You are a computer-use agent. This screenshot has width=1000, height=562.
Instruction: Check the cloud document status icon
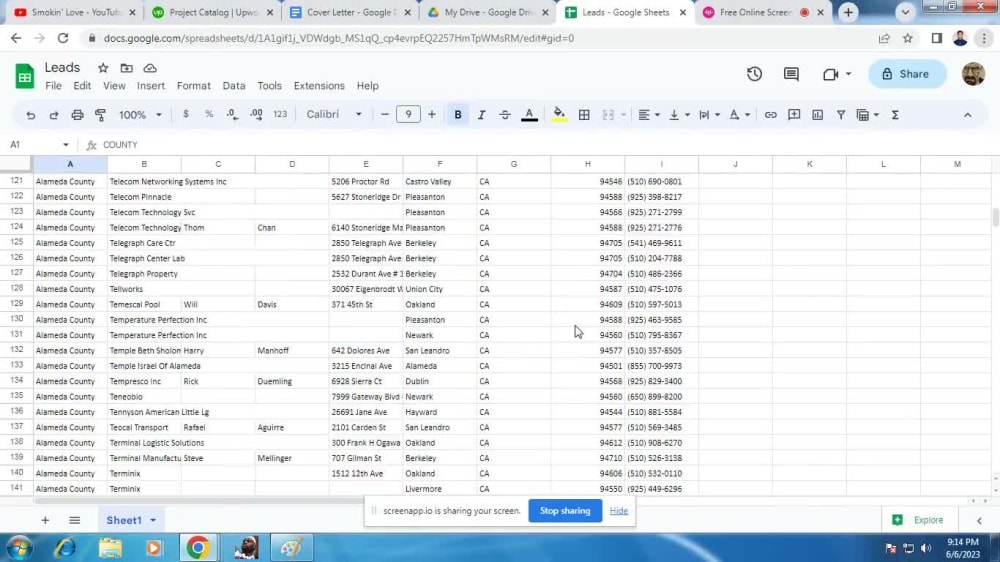[x=150, y=68]
